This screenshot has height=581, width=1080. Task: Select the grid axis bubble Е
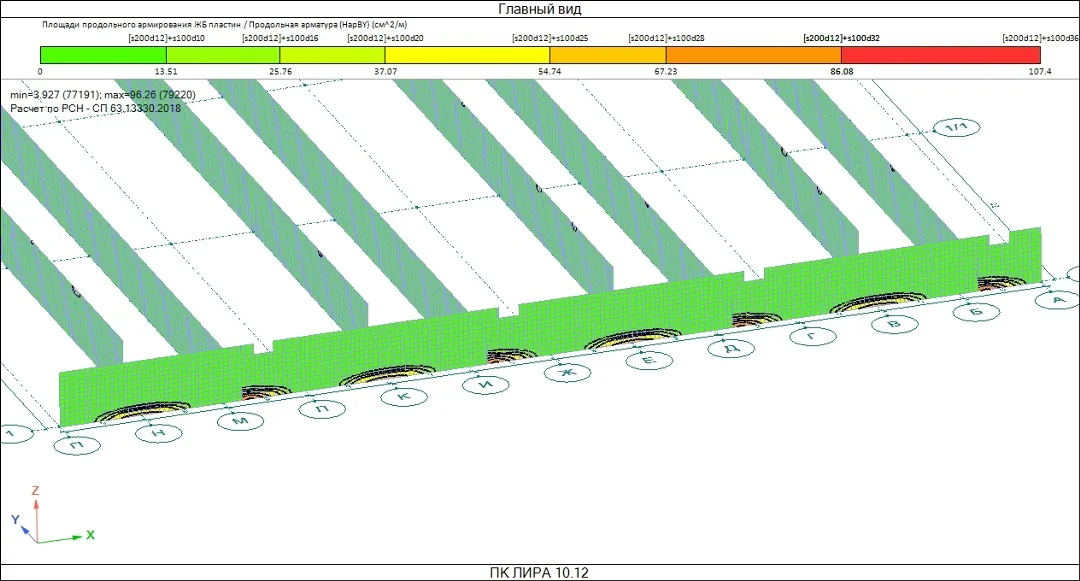(650, 360)
